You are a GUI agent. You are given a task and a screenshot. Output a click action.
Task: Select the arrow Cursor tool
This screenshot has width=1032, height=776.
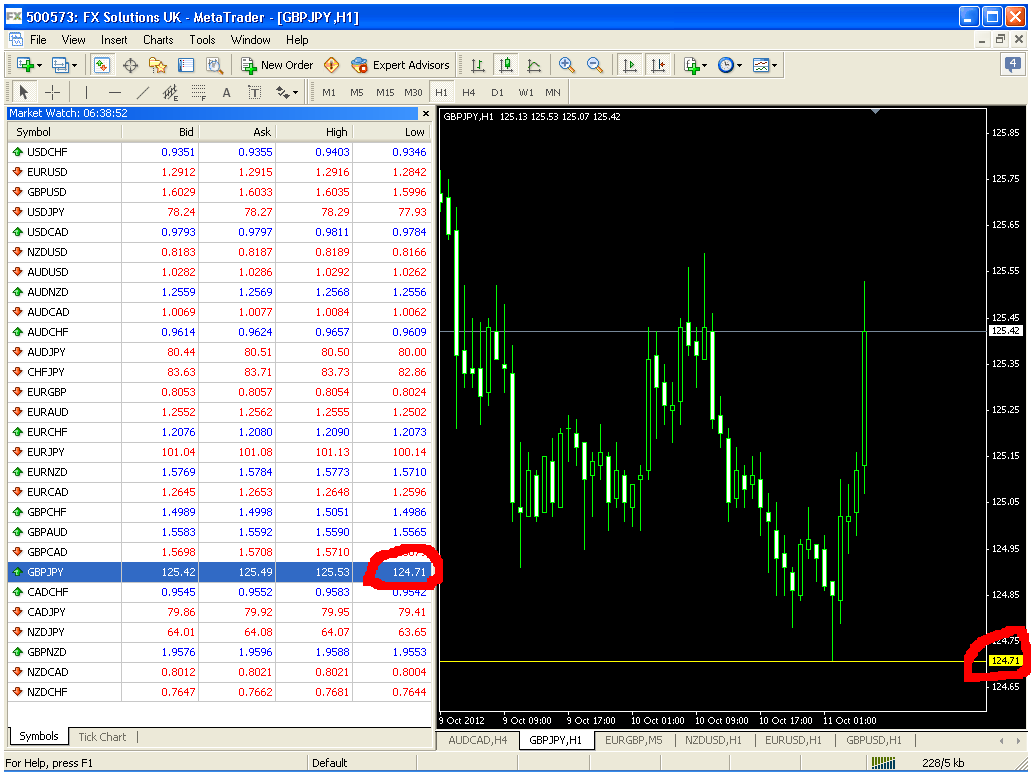pyautogui.click(x=24, y=92)
